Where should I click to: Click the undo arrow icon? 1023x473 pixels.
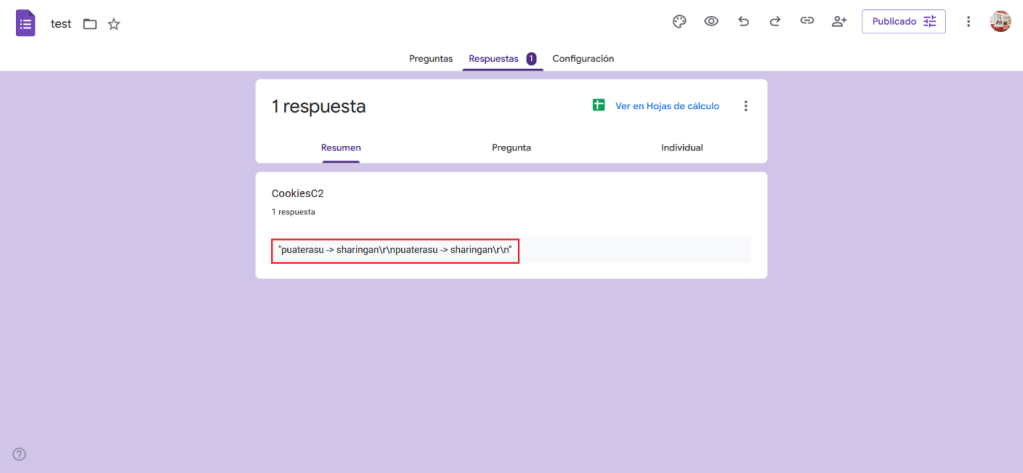click(743, 21)
